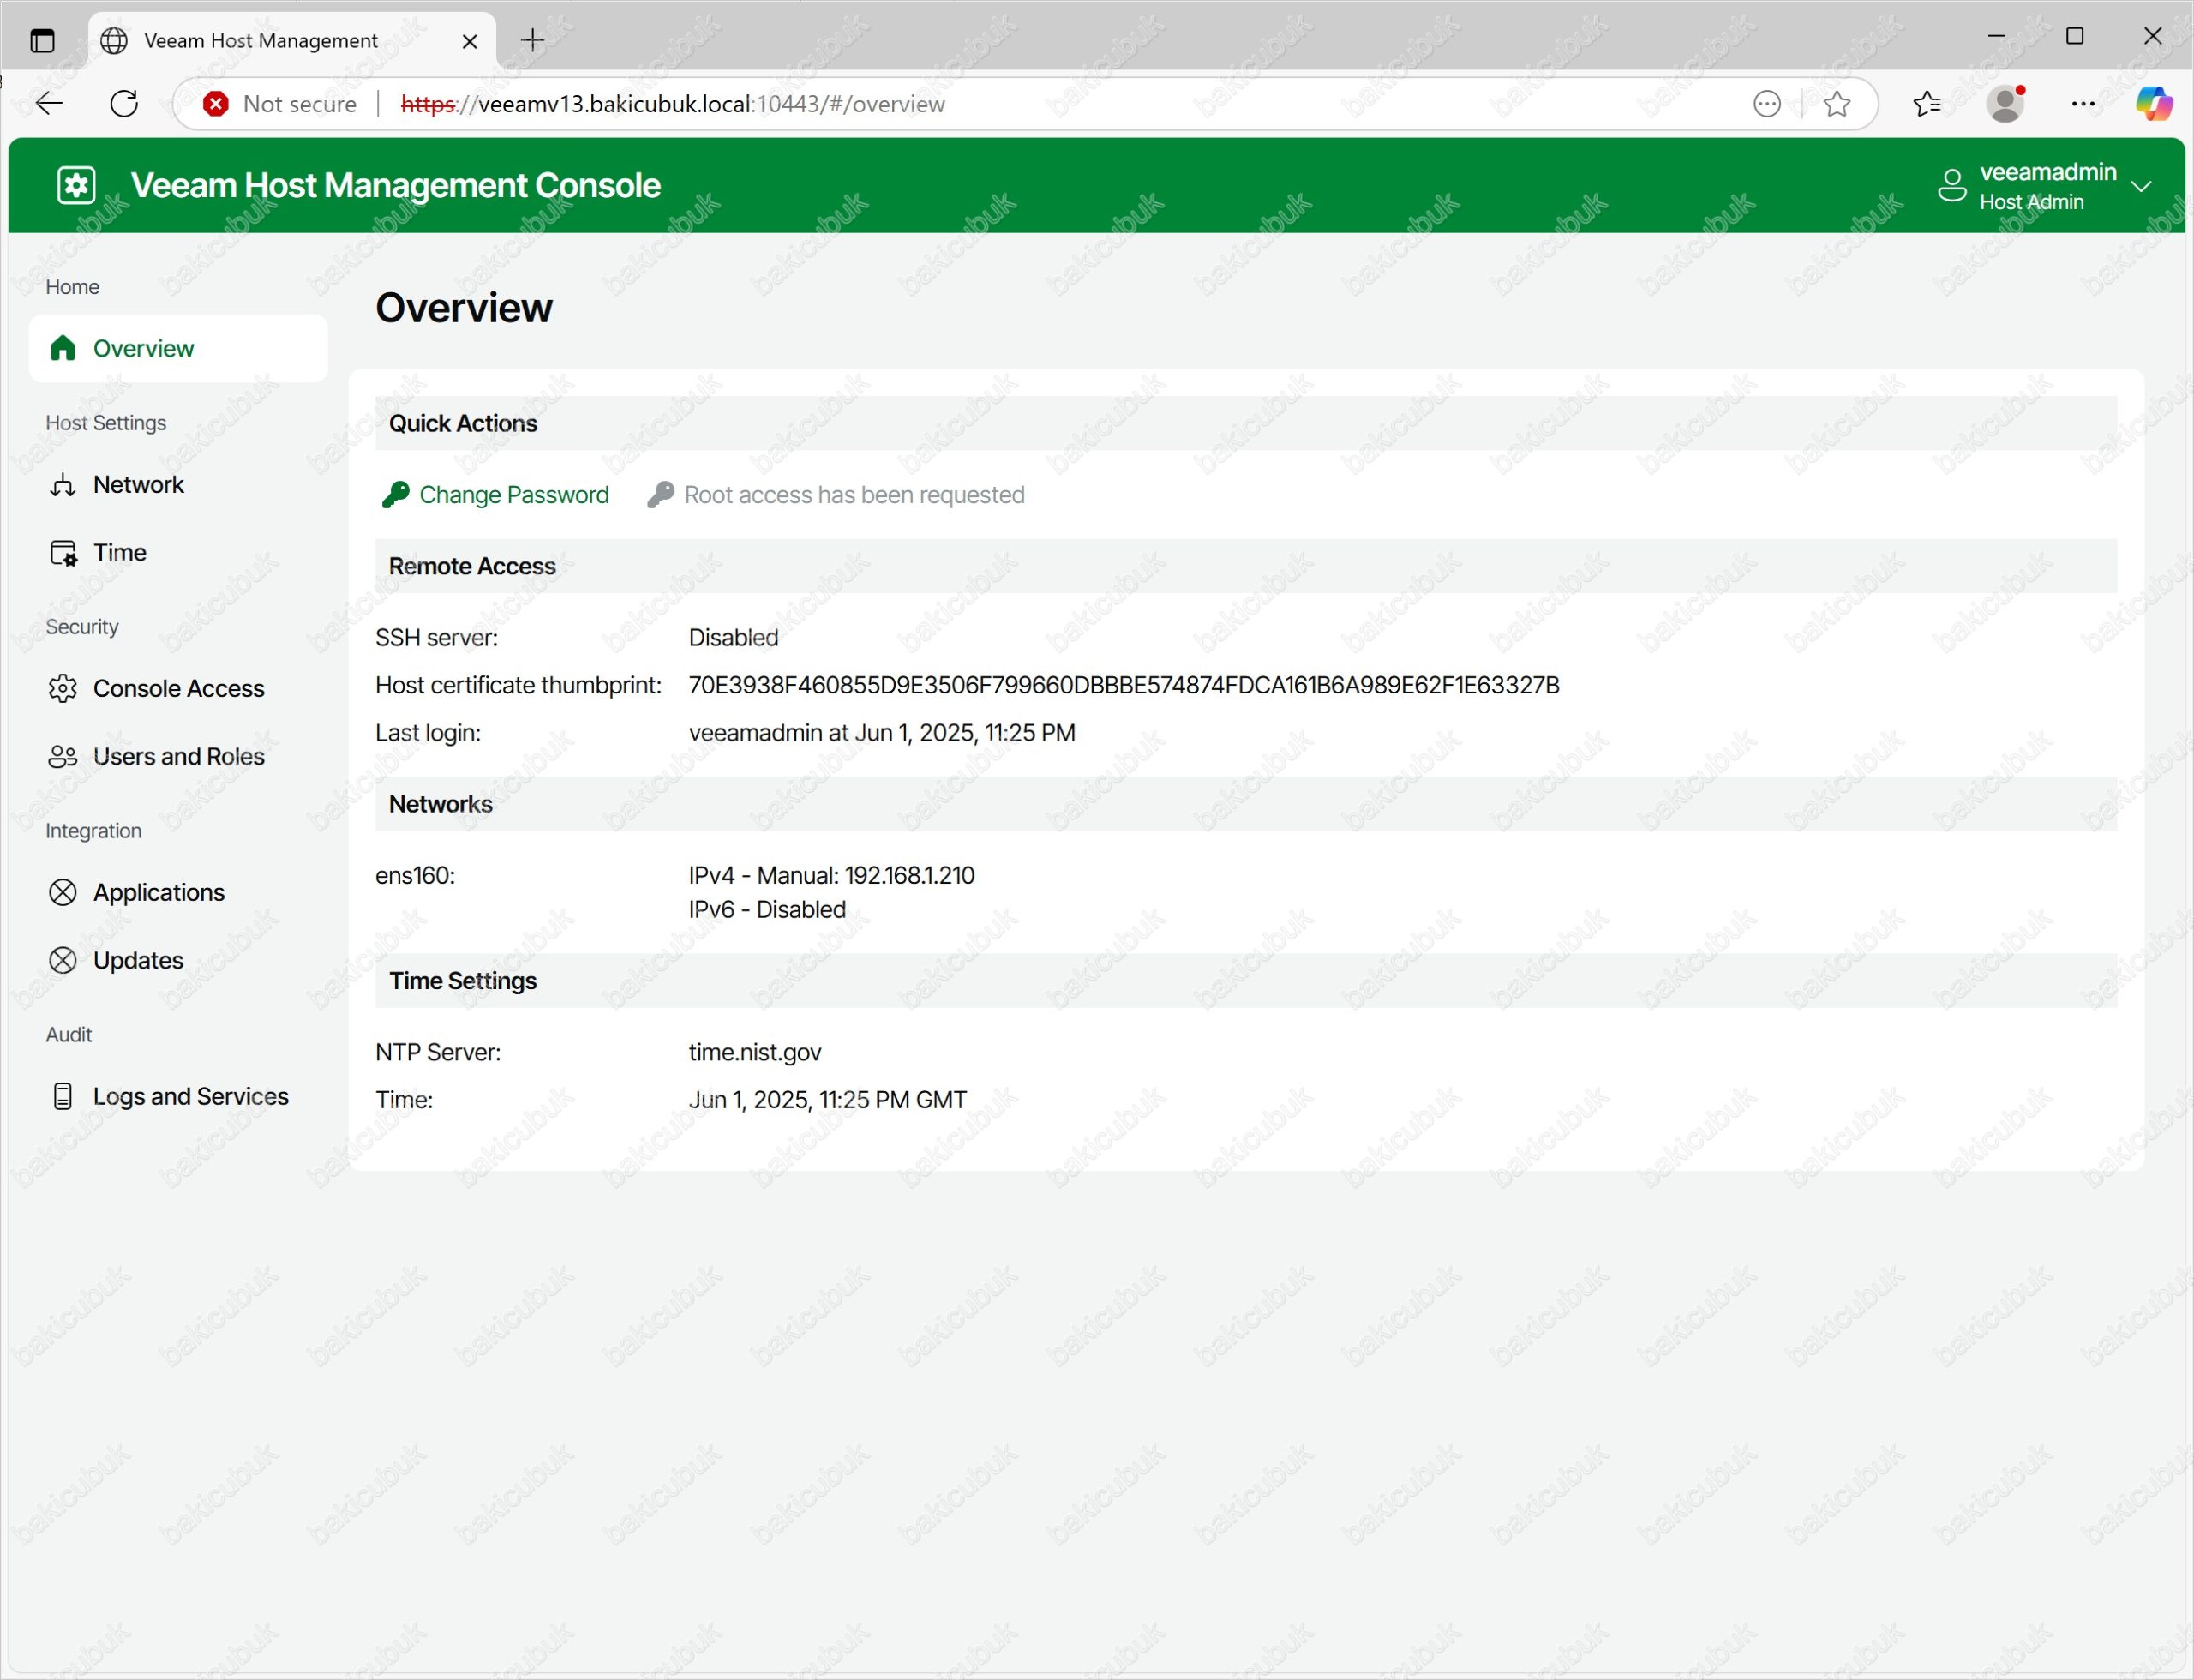The image size is (2194, 1680).
Task: Click the Networks section header
Action: tap(1245, 804)
